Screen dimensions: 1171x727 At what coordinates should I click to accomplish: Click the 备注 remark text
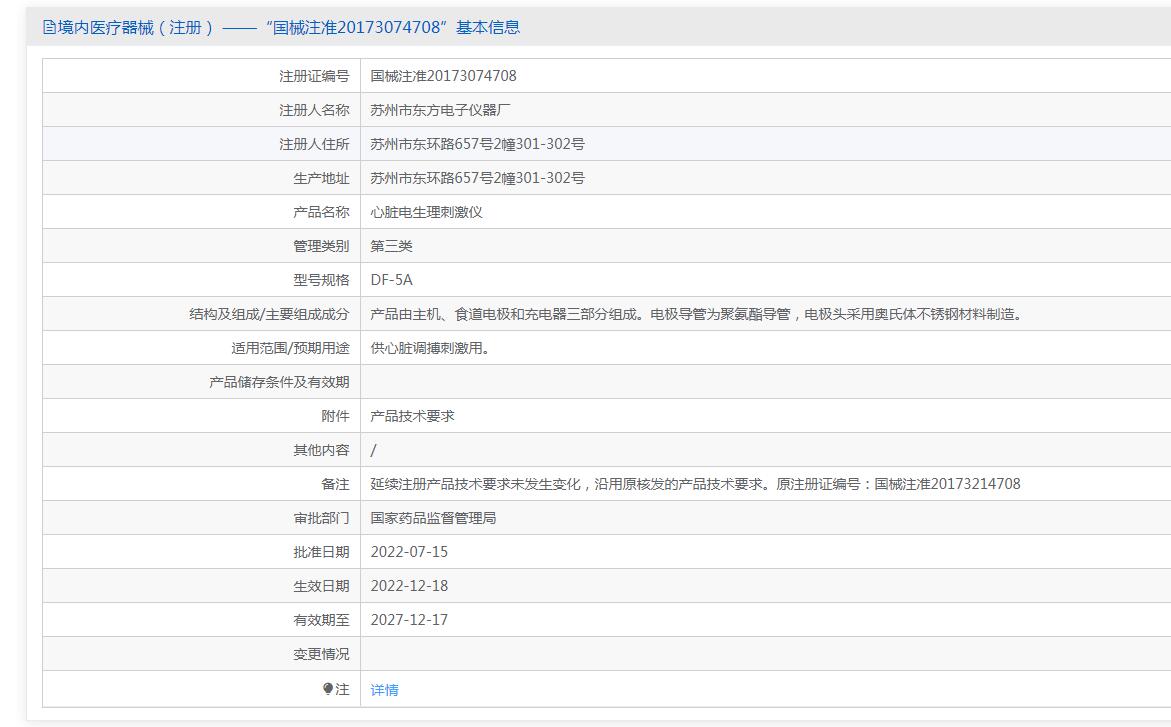[695, 484]
